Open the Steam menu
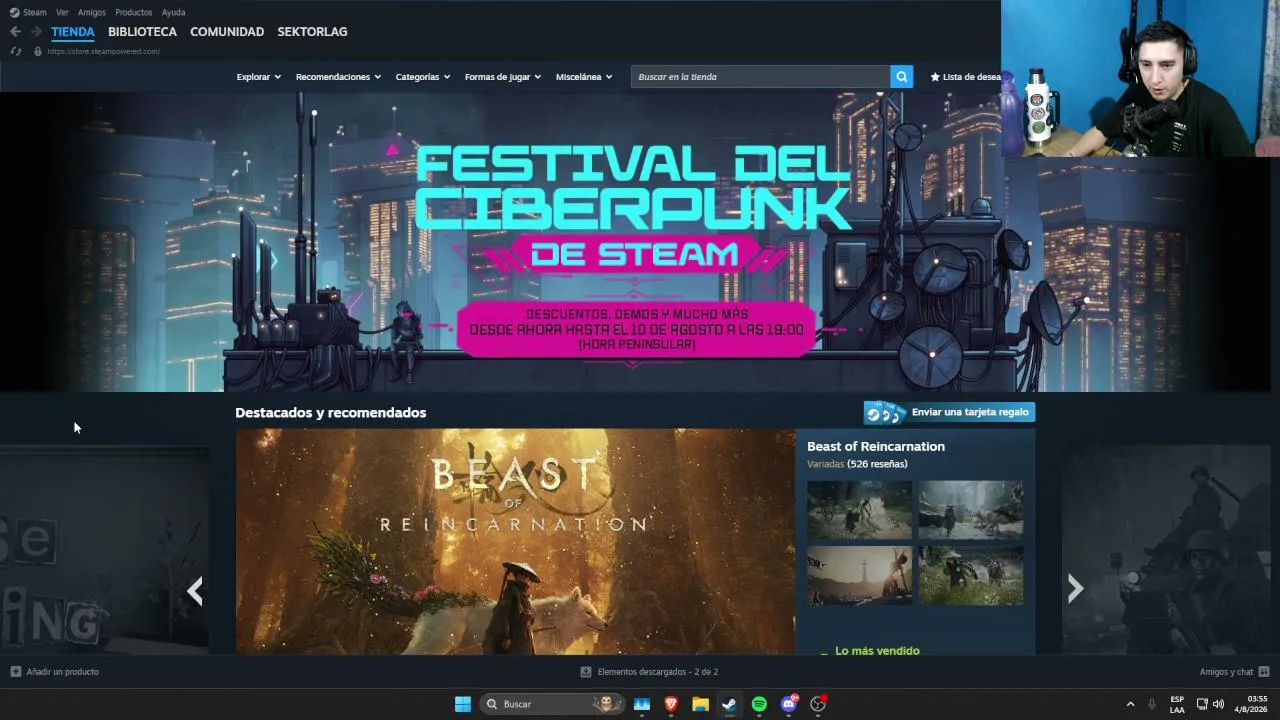The image size is (1280, 720). click(34, 12)
